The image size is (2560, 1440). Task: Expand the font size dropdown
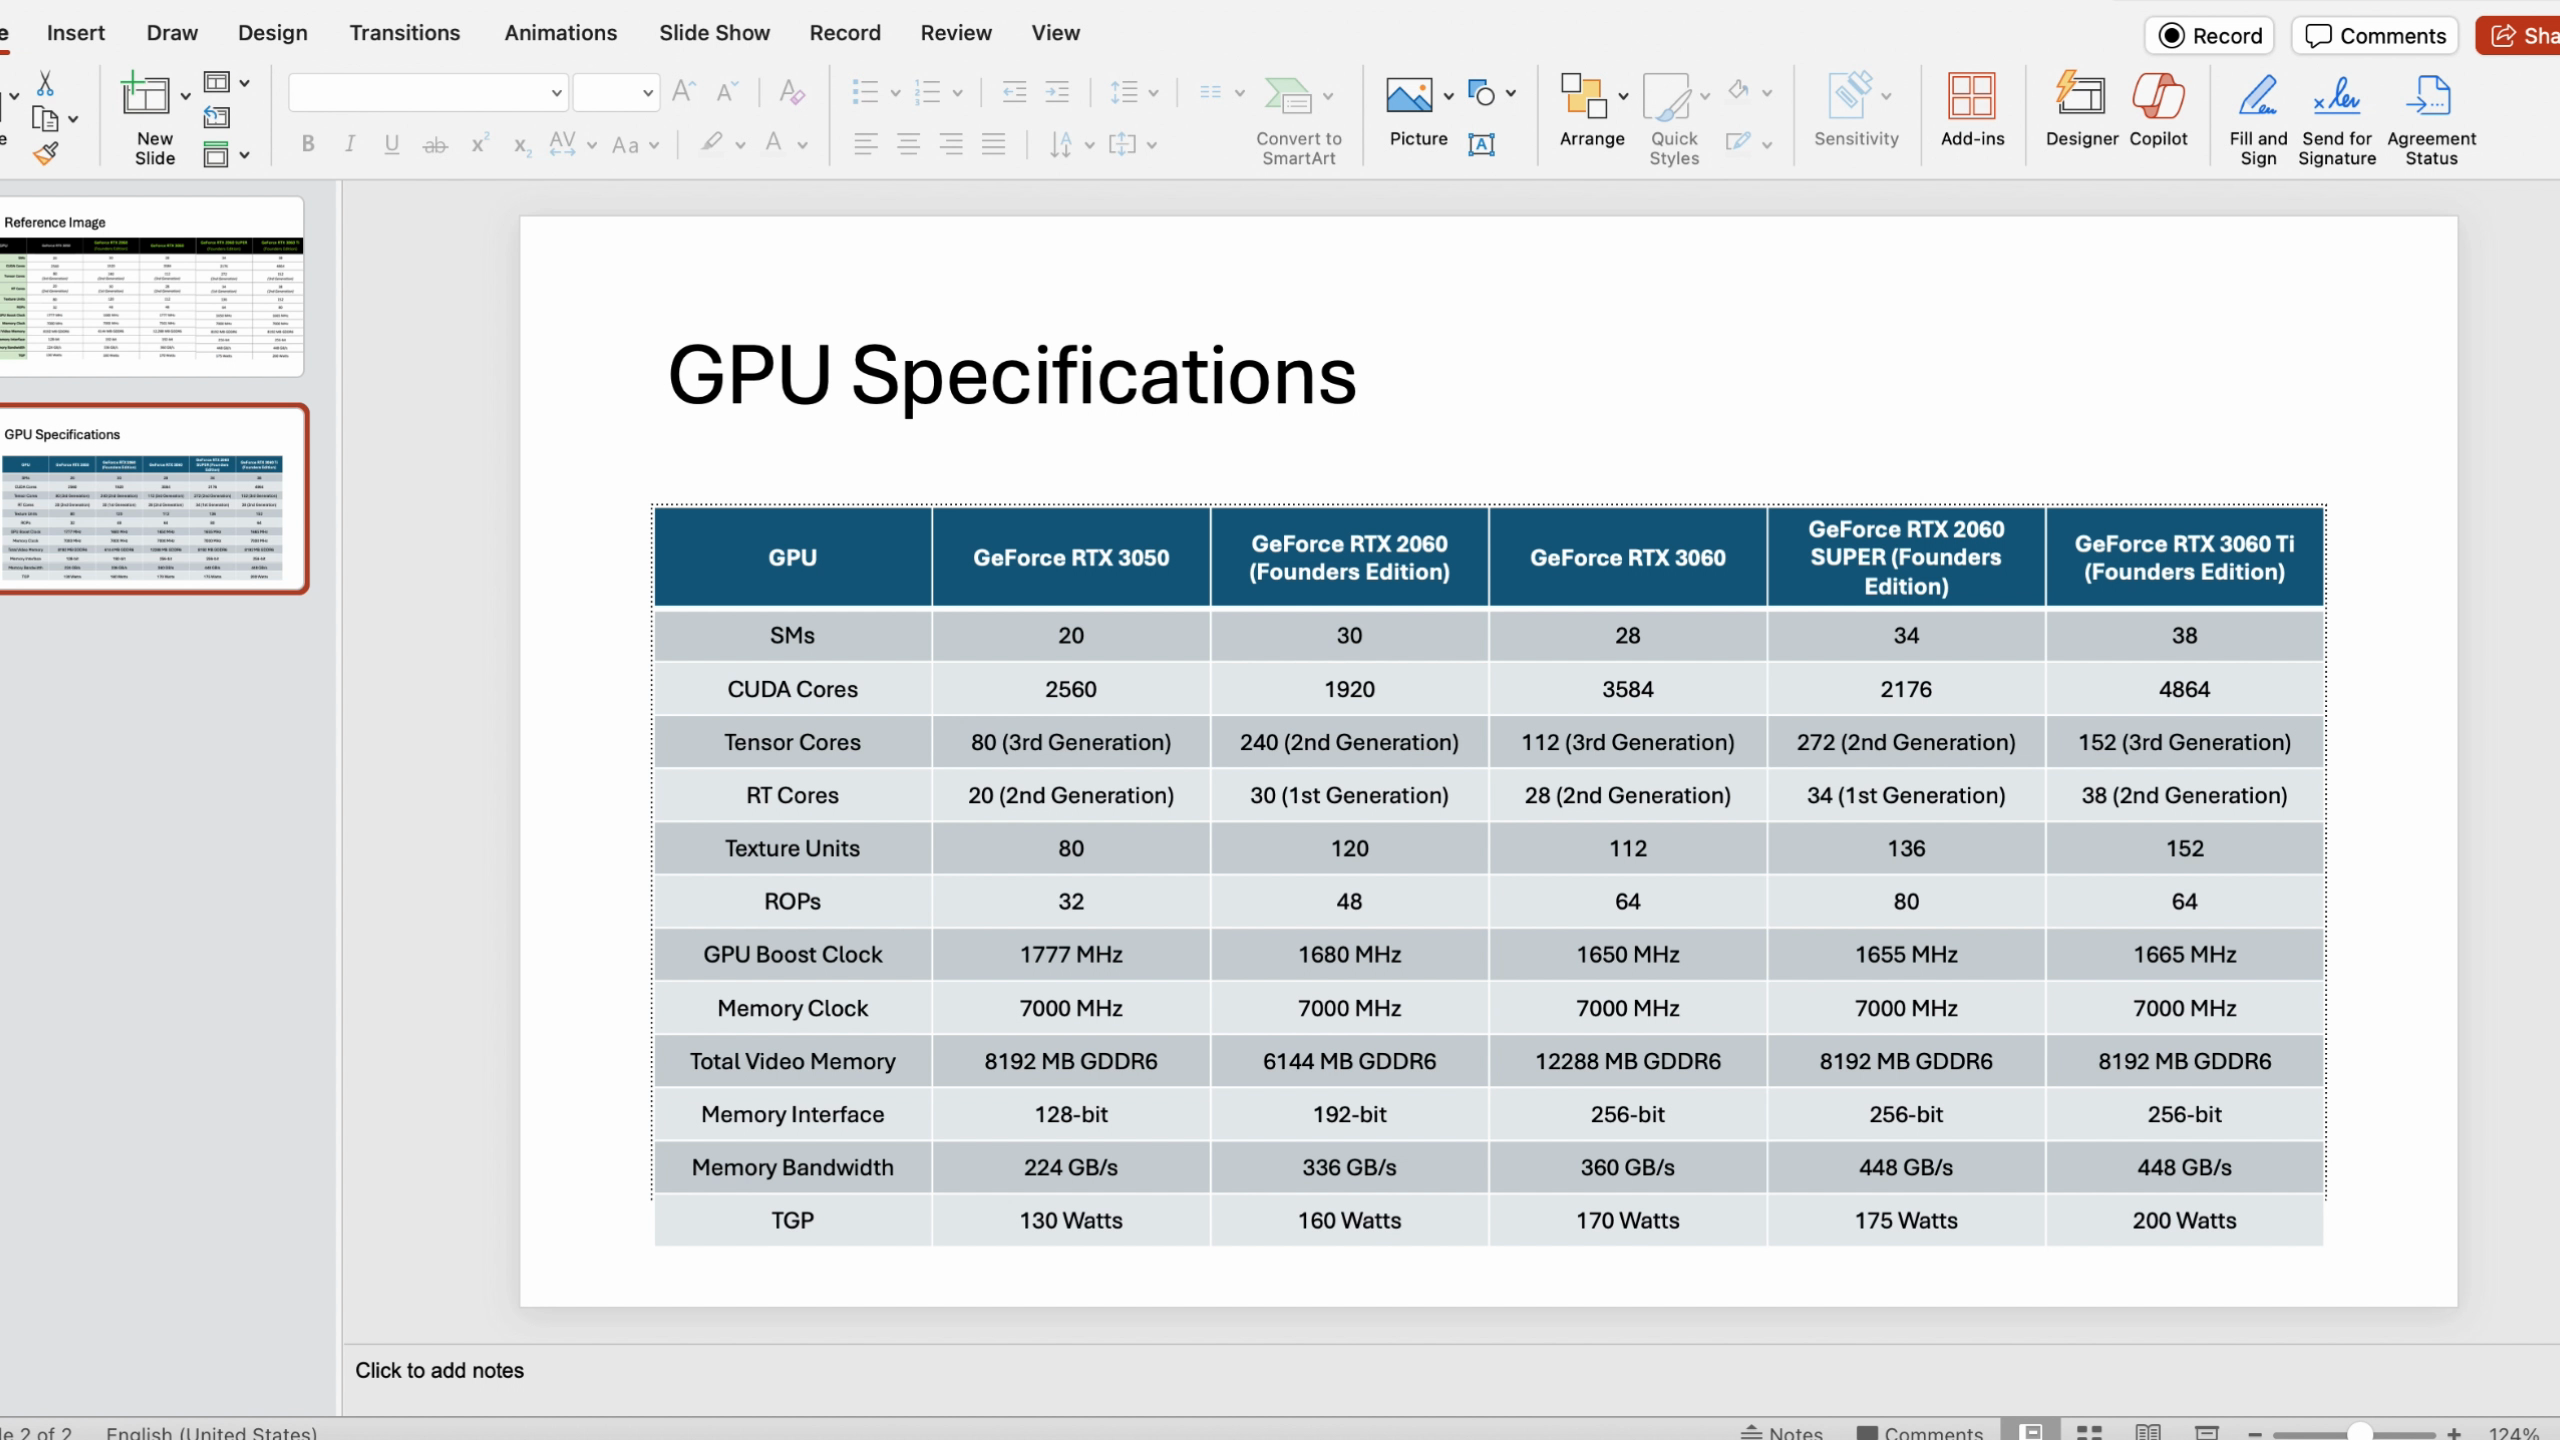647,93
